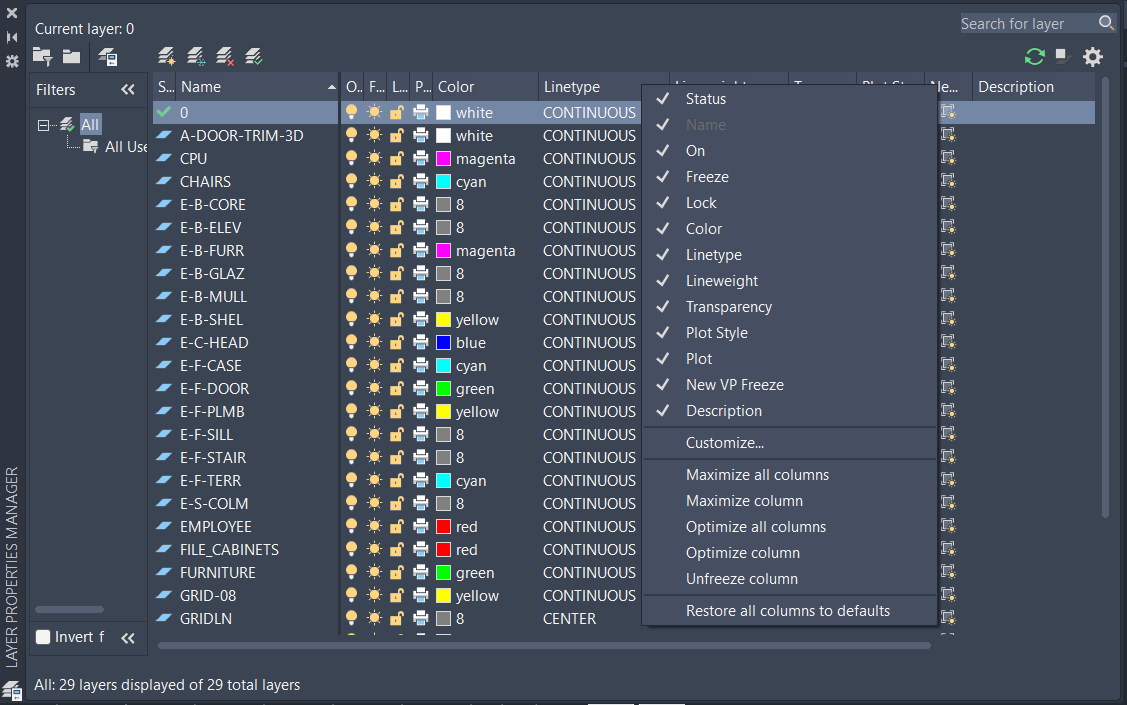Click the palette auto-hide icon
The height and width of the screenshot is (705, 1127).
point(12,37)
